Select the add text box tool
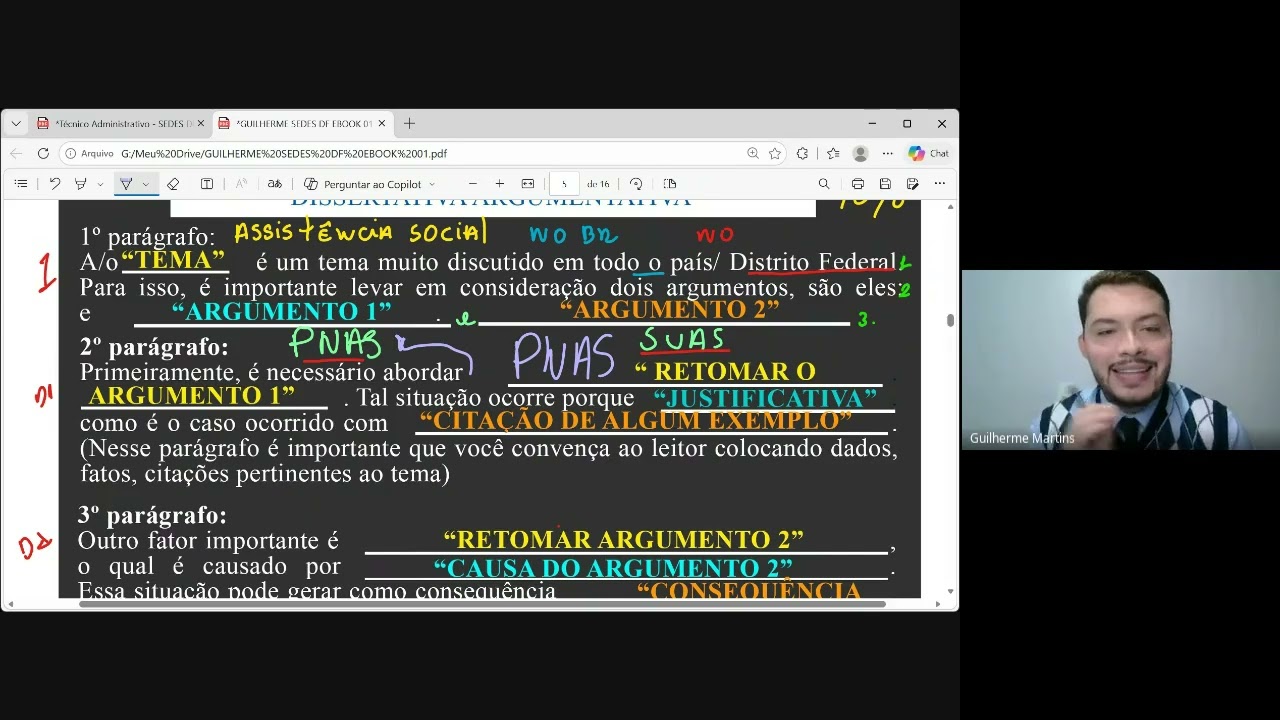 pos(207,184)
